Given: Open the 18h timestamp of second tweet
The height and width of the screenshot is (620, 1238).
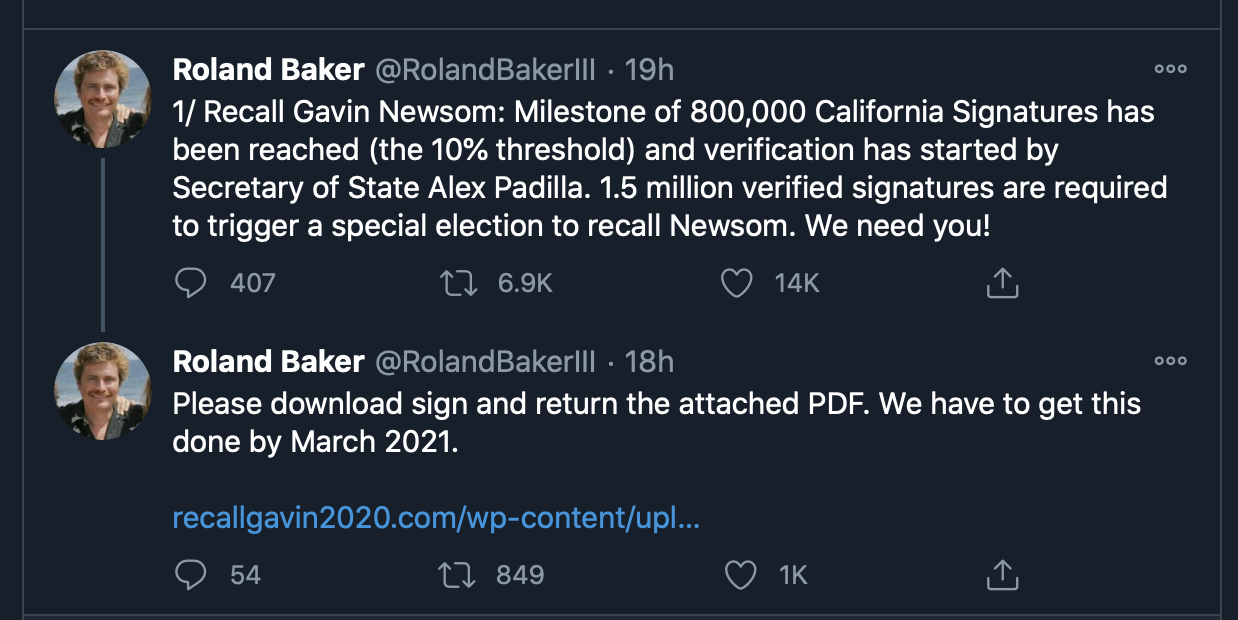Looking at the screenshot, I should pyautogui.click(x=649, y=361).
